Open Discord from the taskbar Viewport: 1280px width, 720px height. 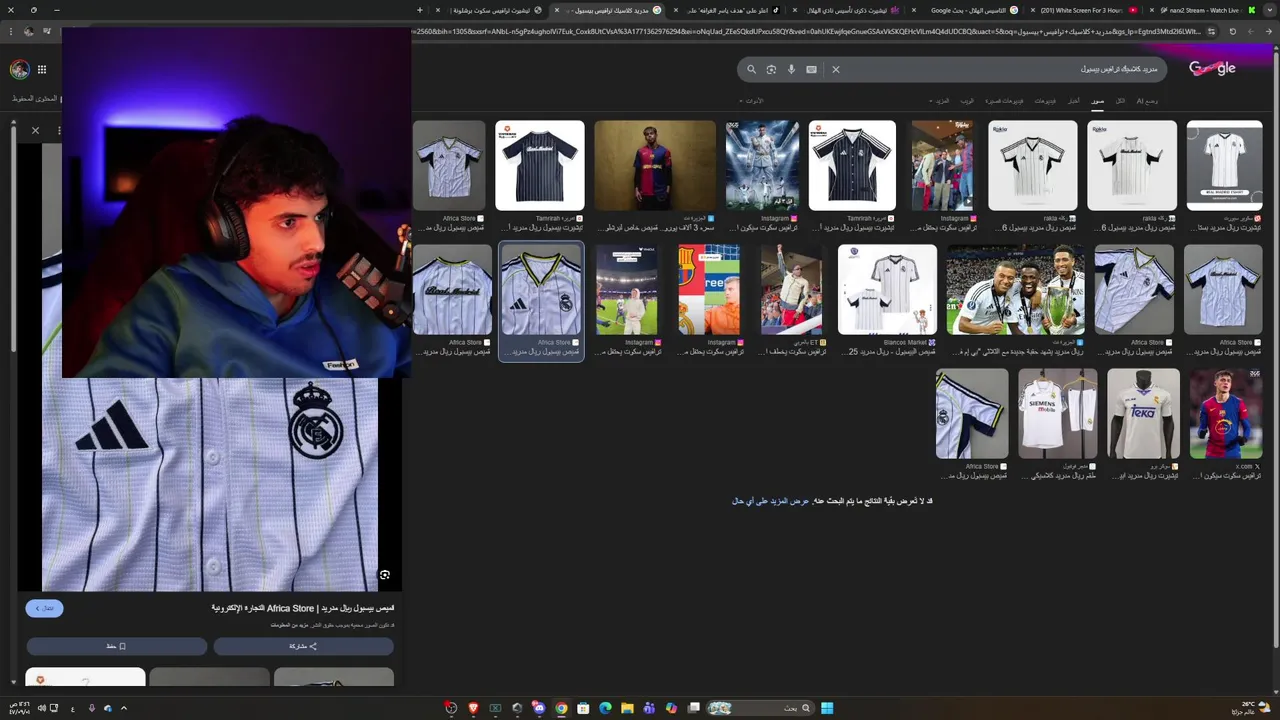539,708
